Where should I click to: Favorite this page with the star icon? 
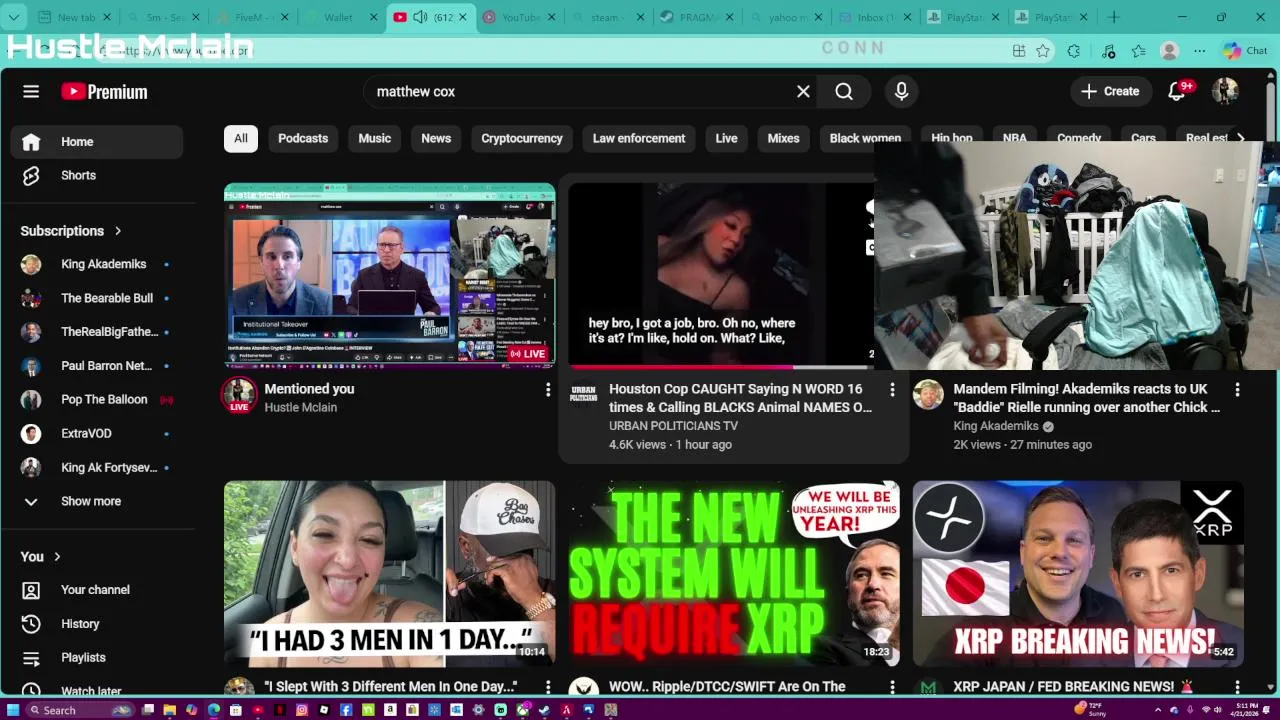coord(1043,51)
